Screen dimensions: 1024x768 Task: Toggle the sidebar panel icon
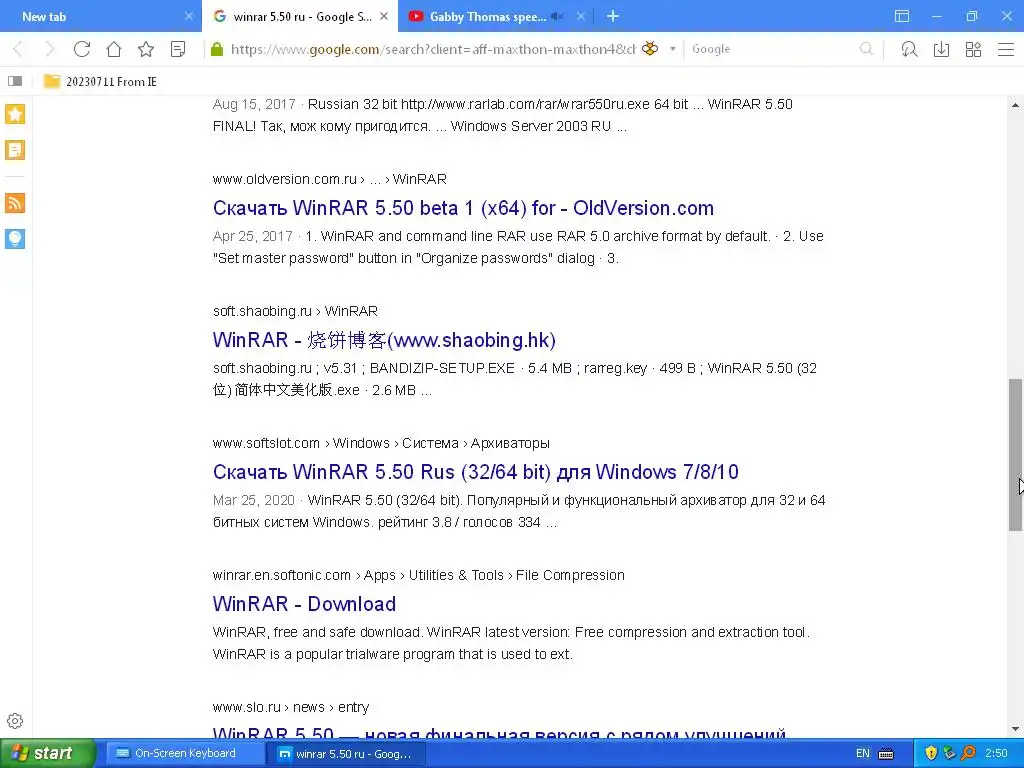click(15, 81)
